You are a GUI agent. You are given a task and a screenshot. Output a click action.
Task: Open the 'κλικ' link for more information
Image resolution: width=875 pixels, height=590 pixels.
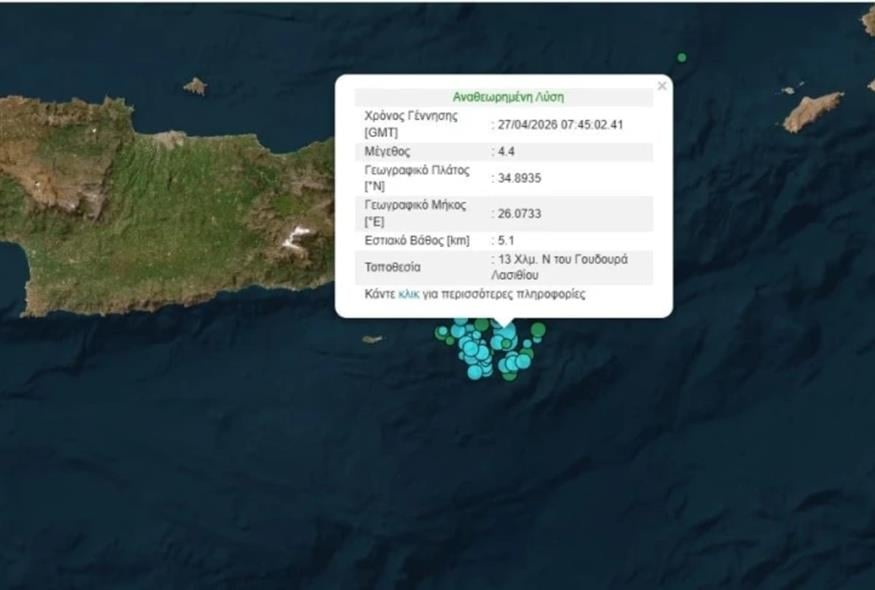click(x=408, y=294)
